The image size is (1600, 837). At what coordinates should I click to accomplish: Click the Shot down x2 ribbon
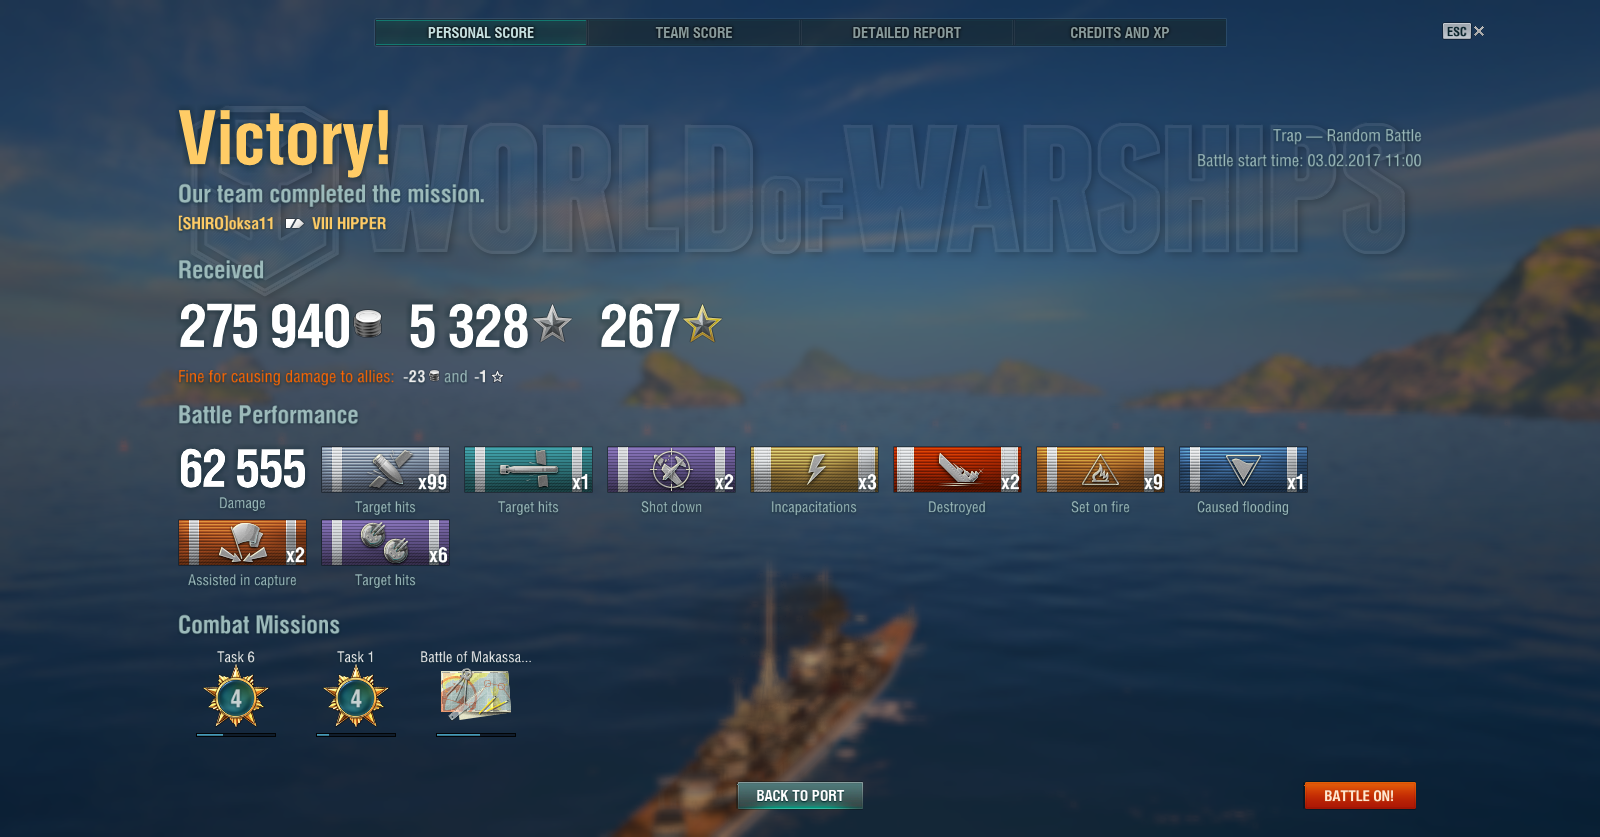tap(671, 470)
